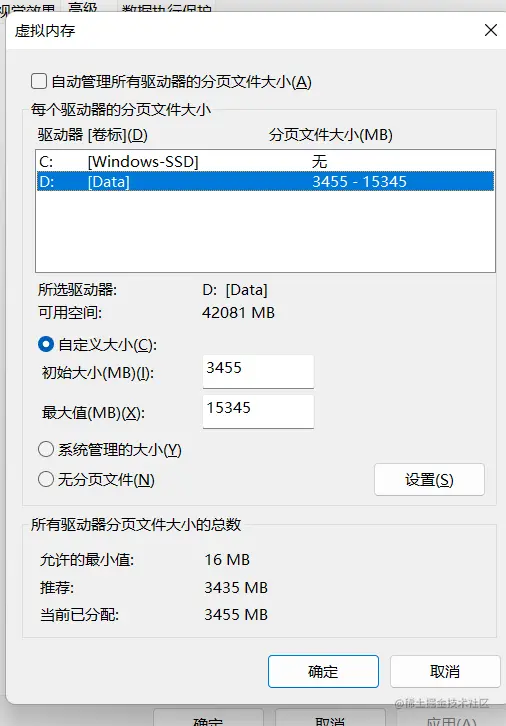This screenshot has height=726, width=506.
Task: Choose the 系统管理的大小 radio option
Action: [46, 450]
